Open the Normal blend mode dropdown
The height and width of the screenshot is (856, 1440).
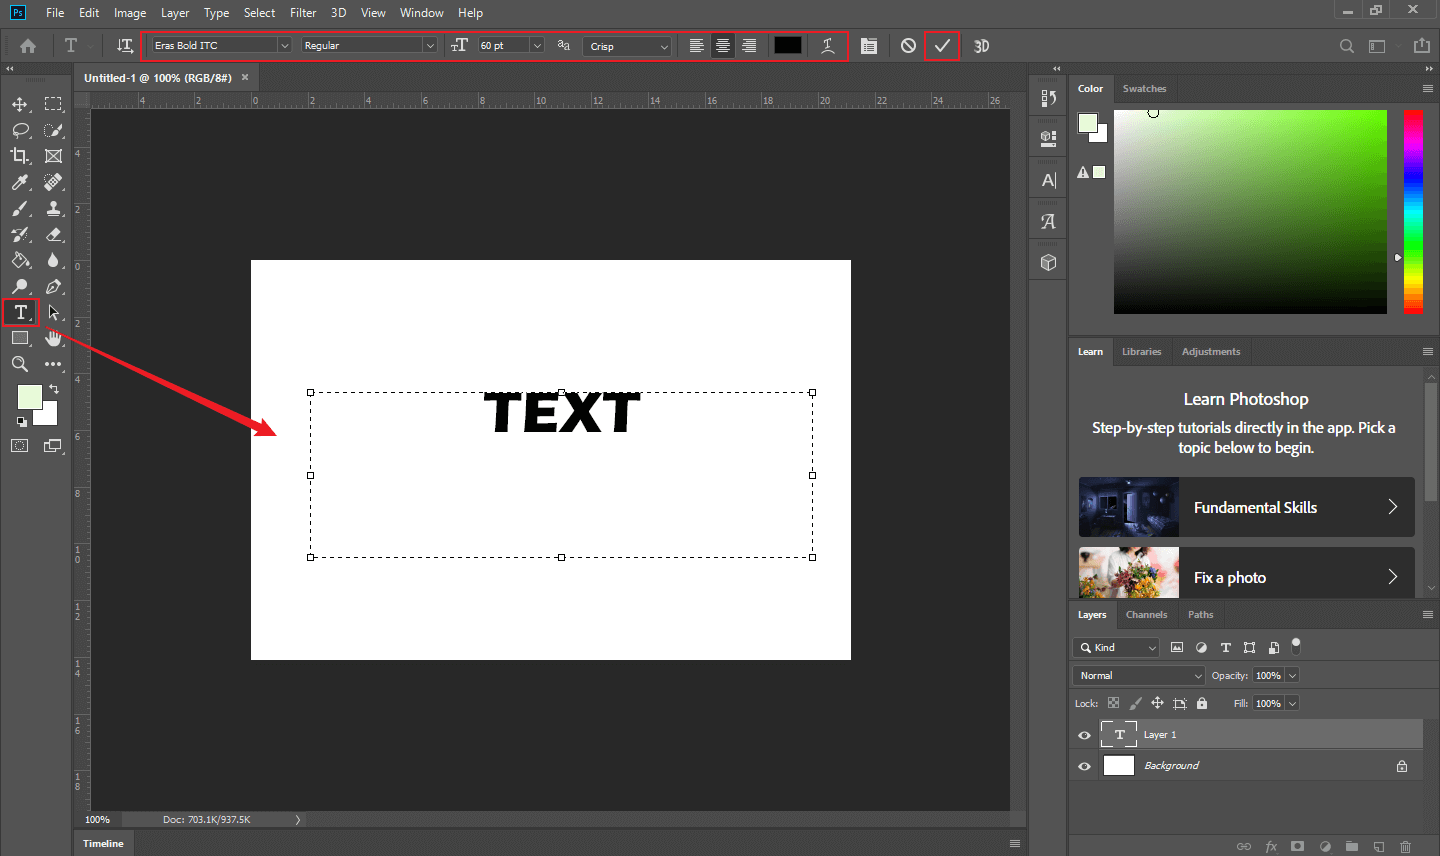(x=1137, y=675)
